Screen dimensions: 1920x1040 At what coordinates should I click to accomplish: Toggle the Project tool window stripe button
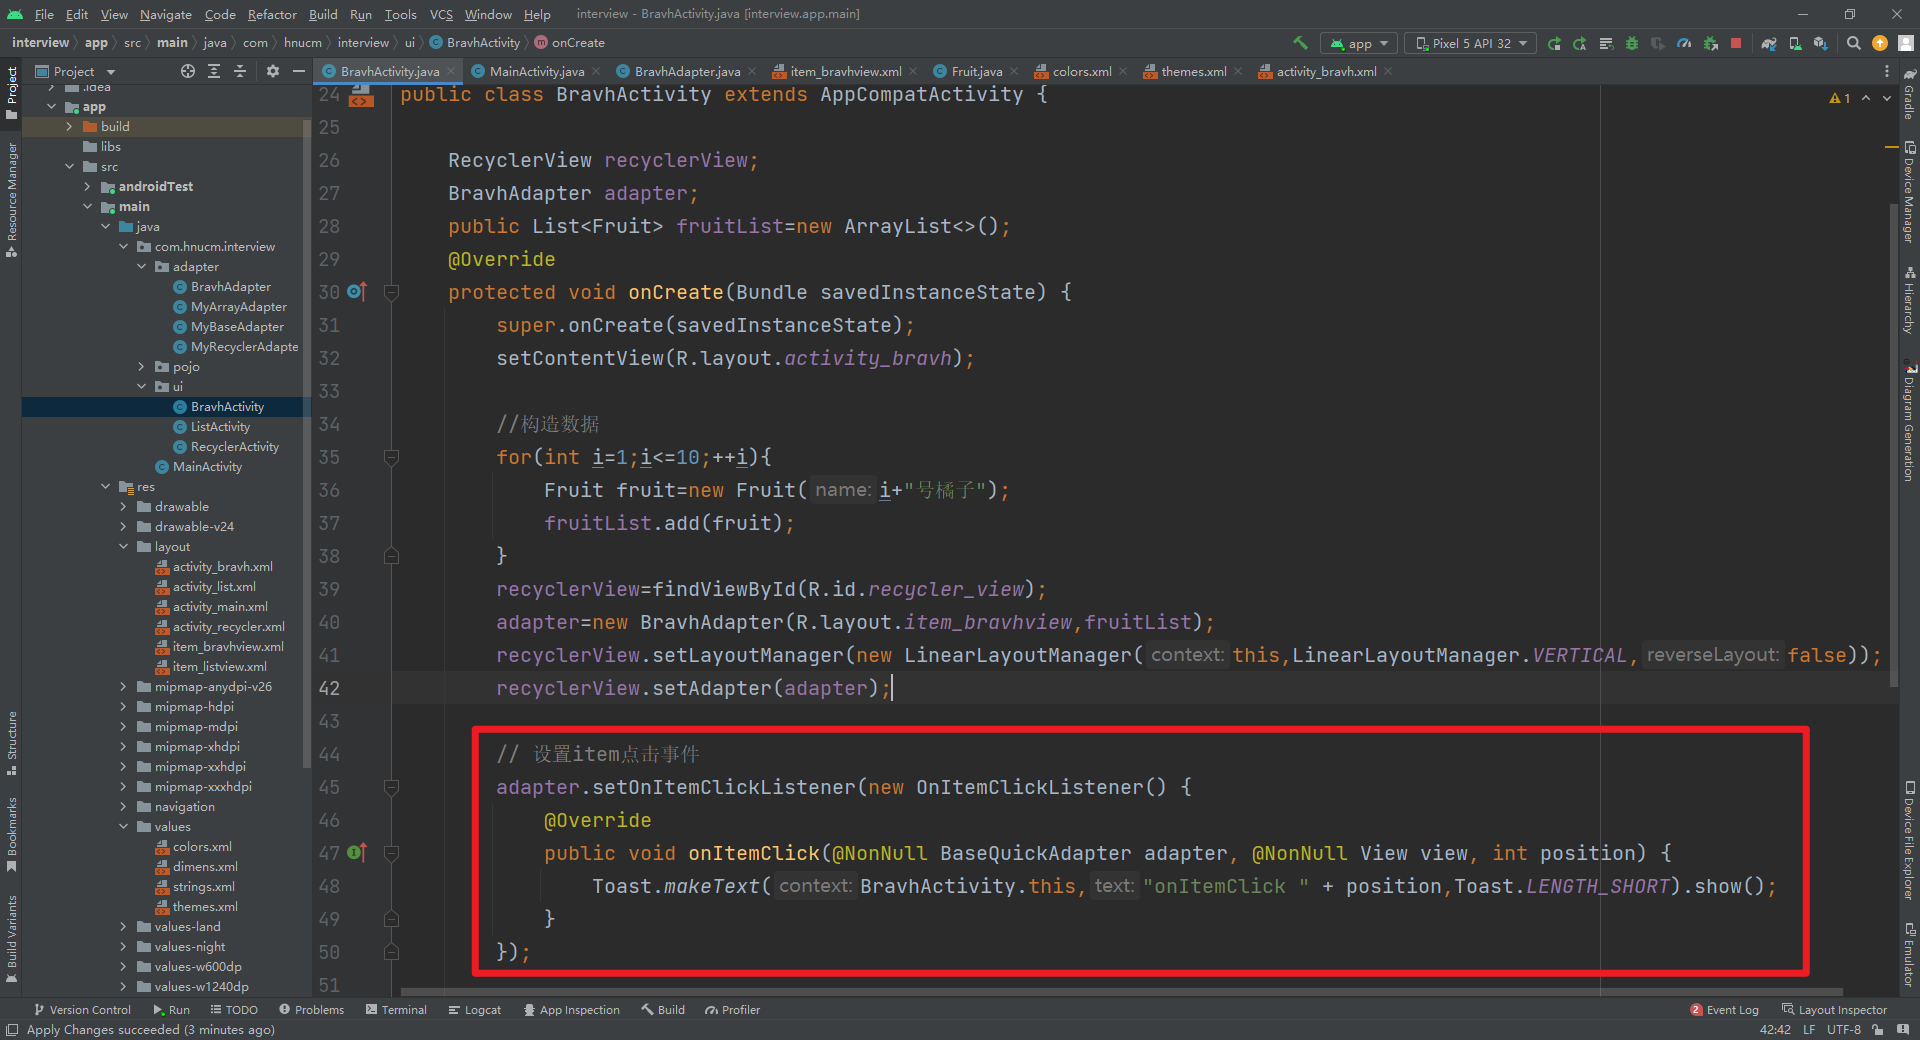coord(12,93)
